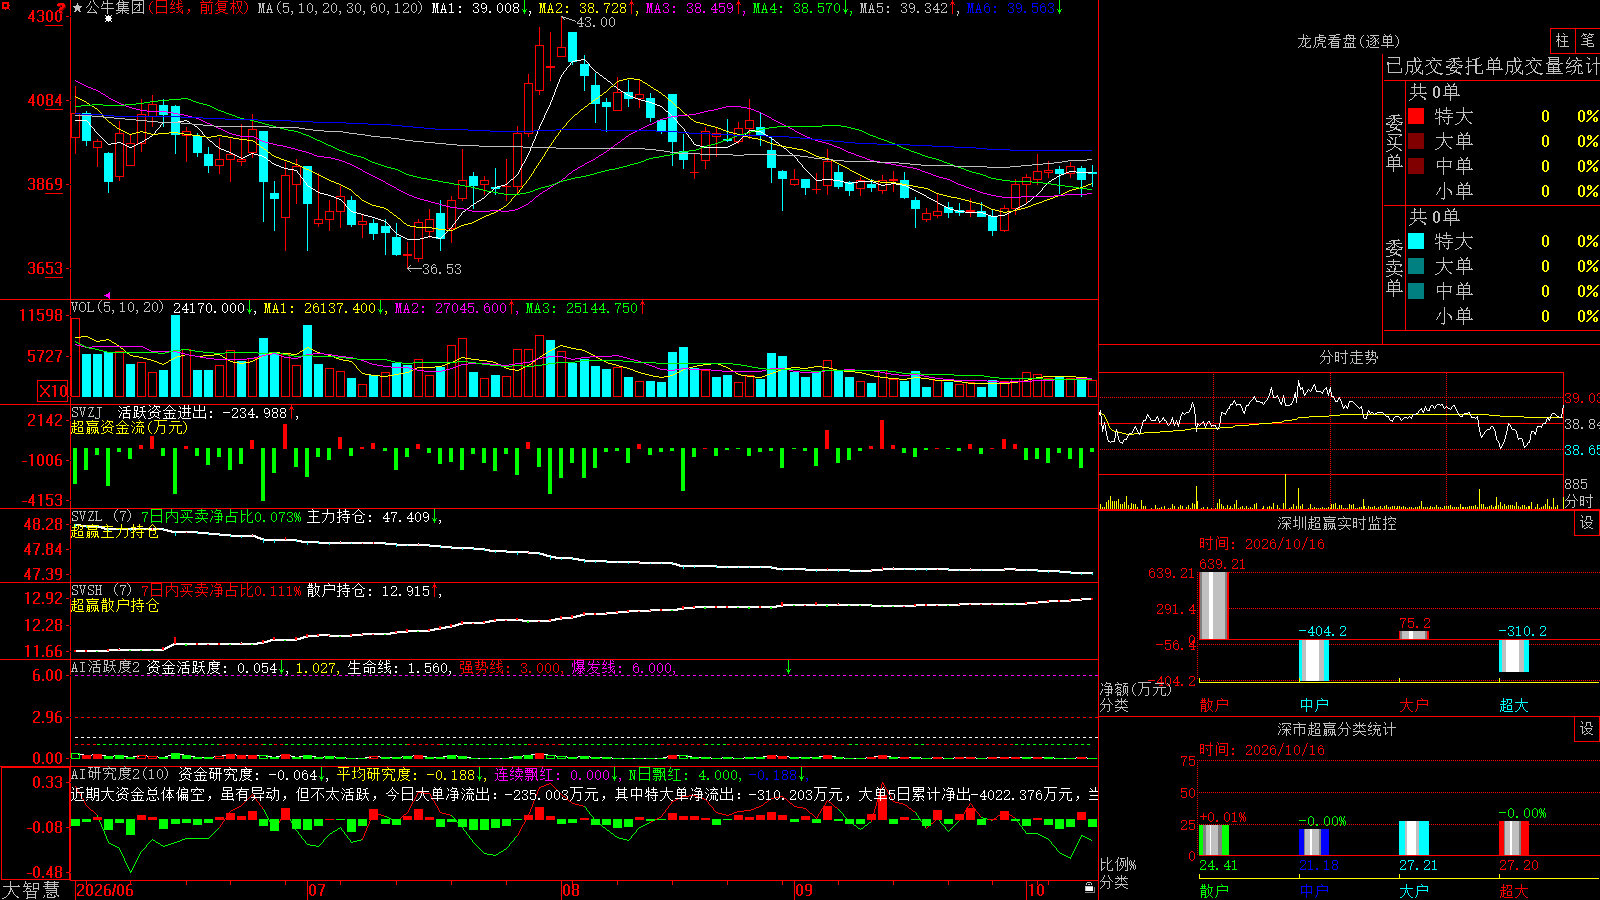Screen dimensions: 1600x900
Task: Click the red question-mark icon near 4300
Action: (62, 8)
